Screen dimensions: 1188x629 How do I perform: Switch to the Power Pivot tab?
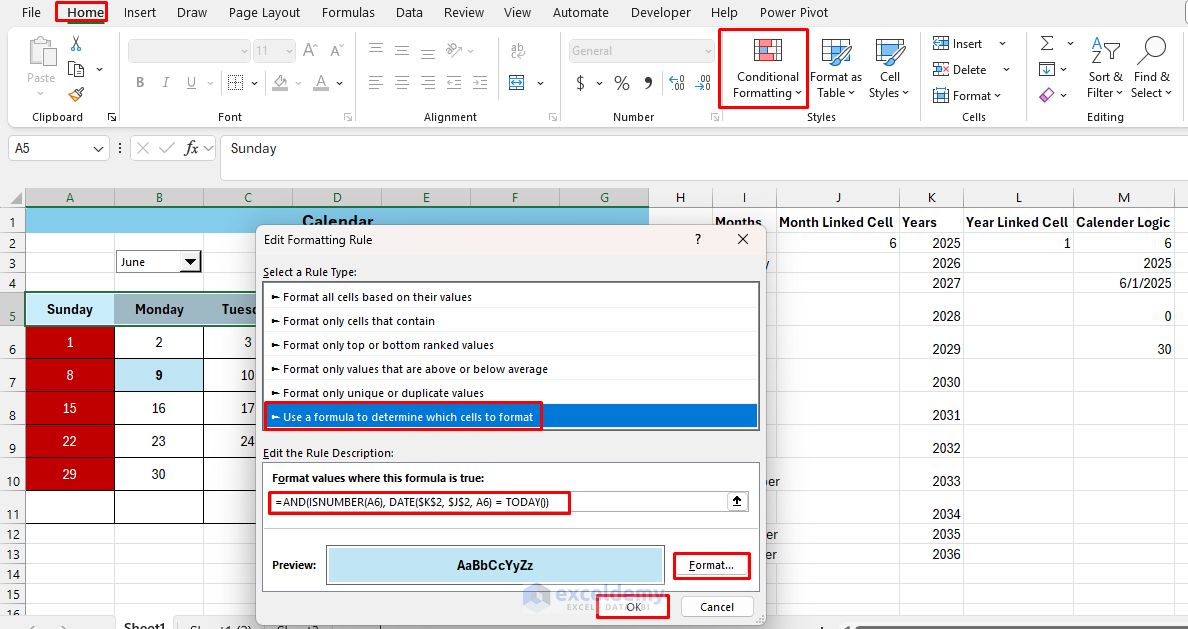point(794,12)
